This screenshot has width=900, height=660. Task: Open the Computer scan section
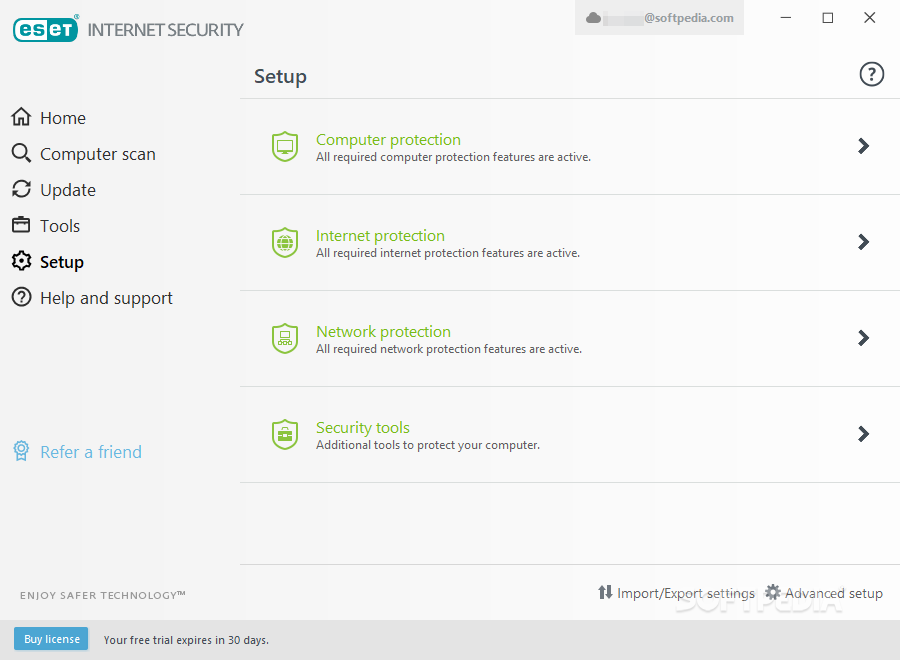[98, 154]
